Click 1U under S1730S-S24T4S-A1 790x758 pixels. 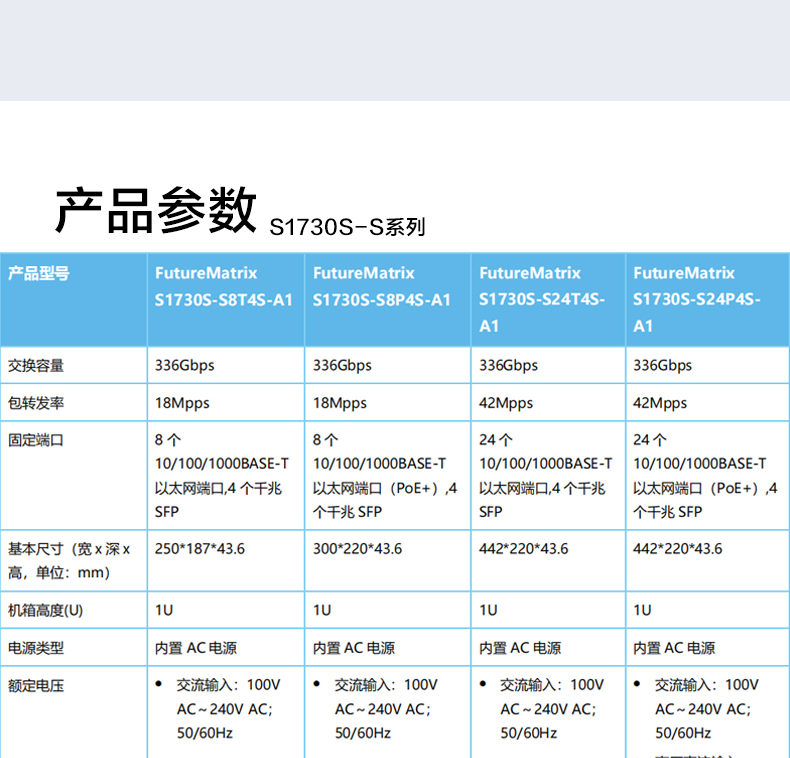tap(488, 610)
